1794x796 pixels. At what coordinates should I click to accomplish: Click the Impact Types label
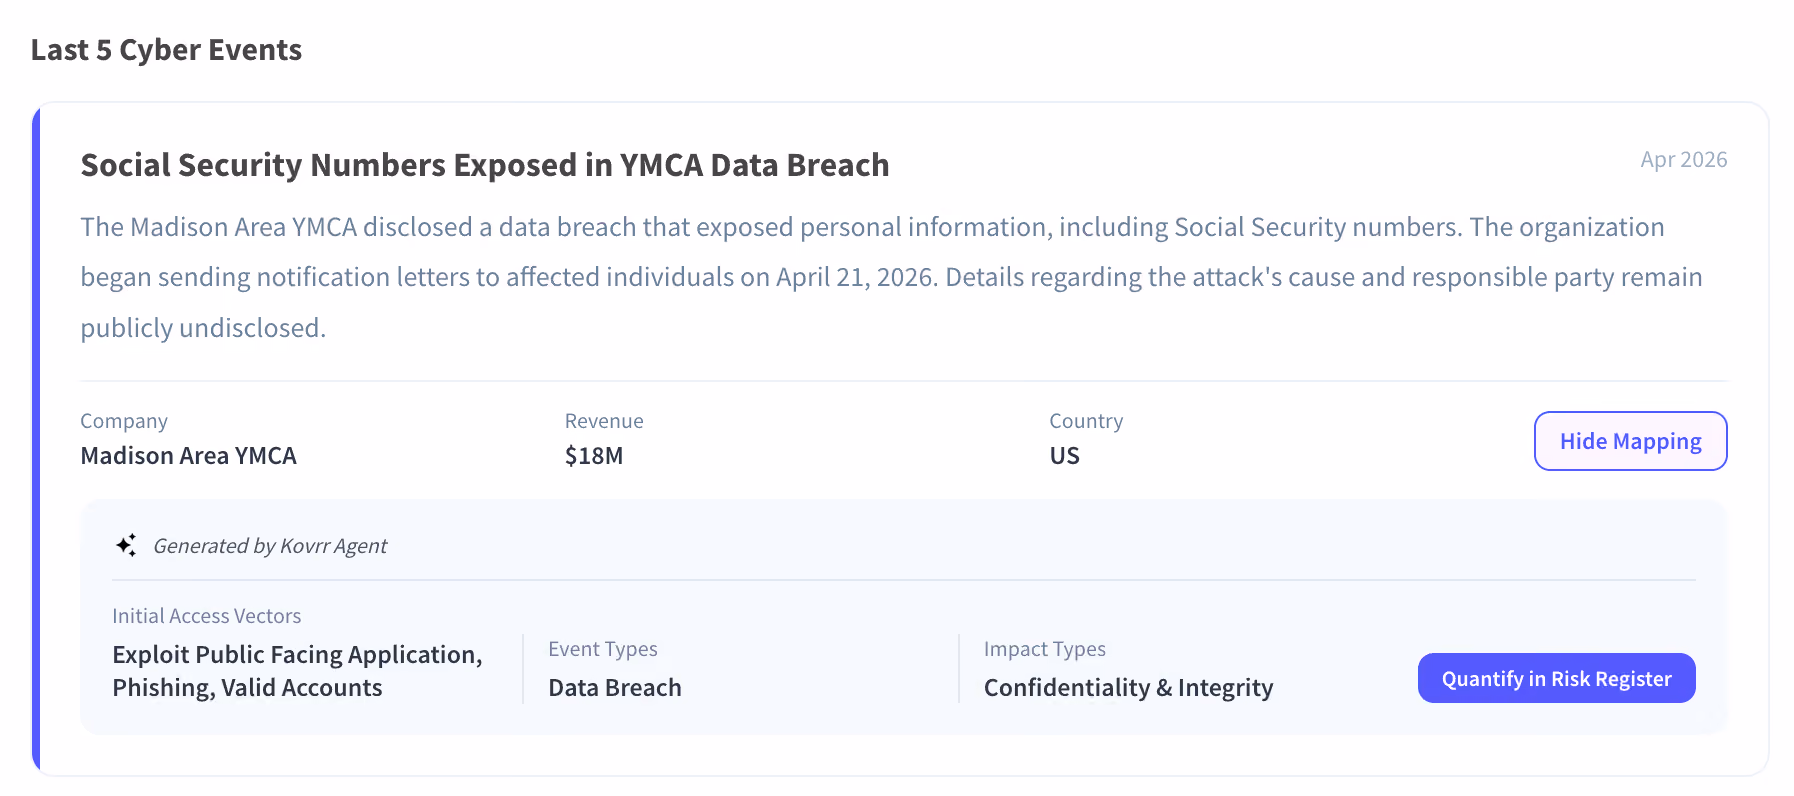1045,649
